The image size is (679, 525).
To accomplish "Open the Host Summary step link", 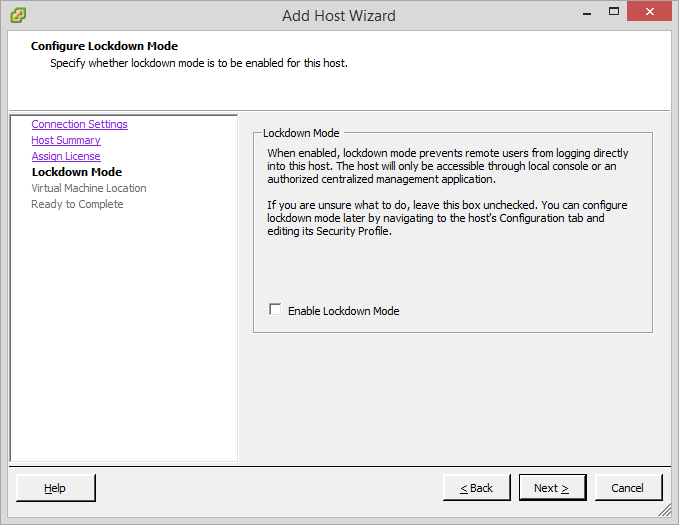I will tap(66, 140).
